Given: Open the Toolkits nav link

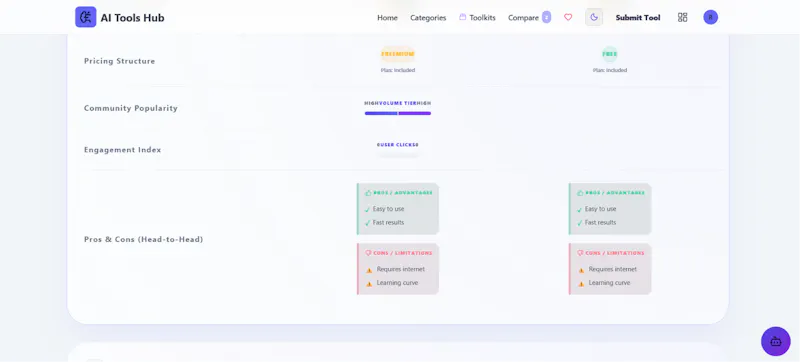Looking at the screenshot, I should [483, 18].
